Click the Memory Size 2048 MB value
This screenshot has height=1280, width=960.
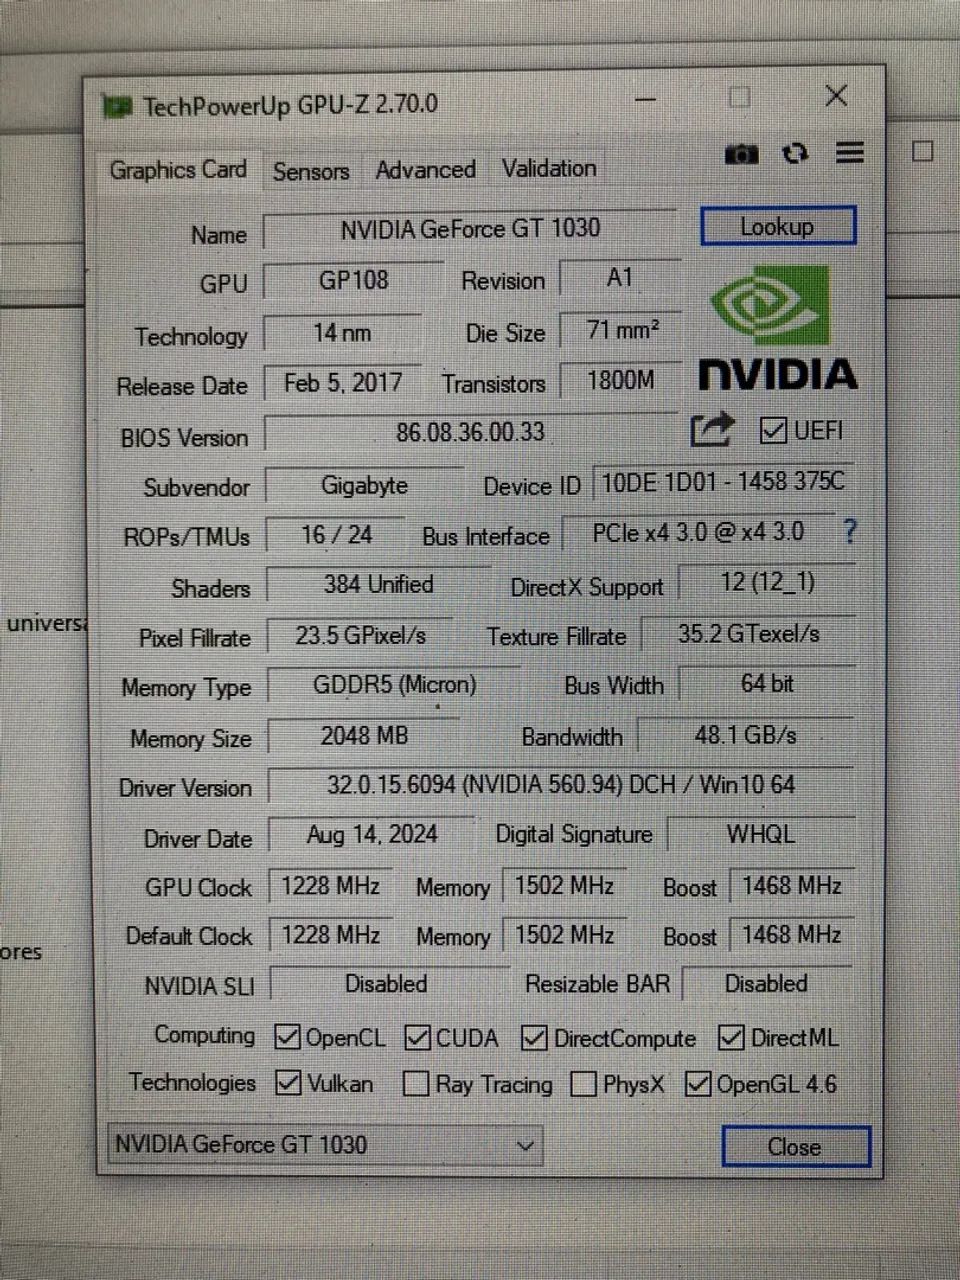[364, 736]
